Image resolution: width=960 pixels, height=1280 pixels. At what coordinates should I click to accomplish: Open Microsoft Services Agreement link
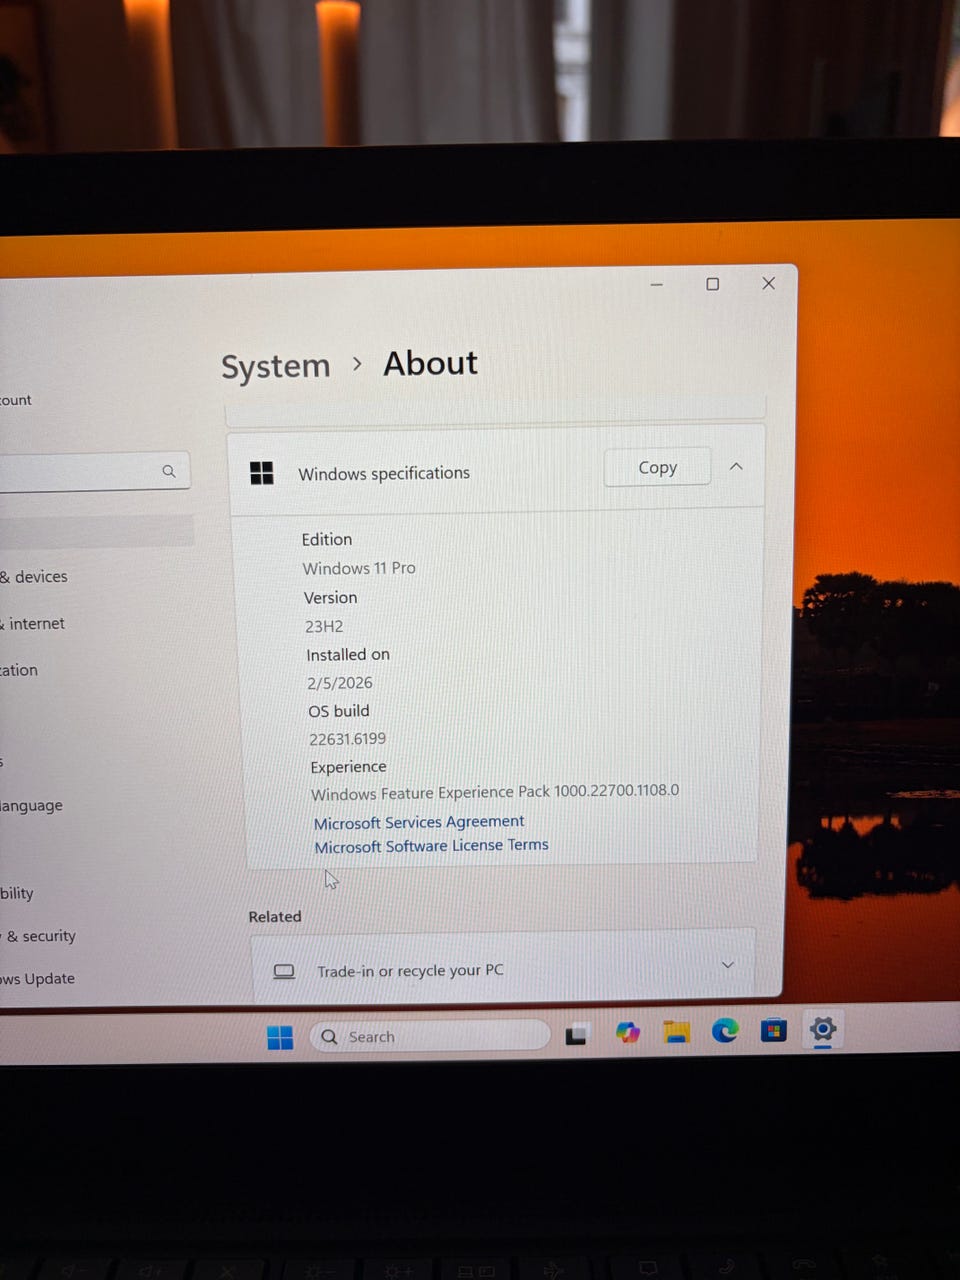pos(419,822)
